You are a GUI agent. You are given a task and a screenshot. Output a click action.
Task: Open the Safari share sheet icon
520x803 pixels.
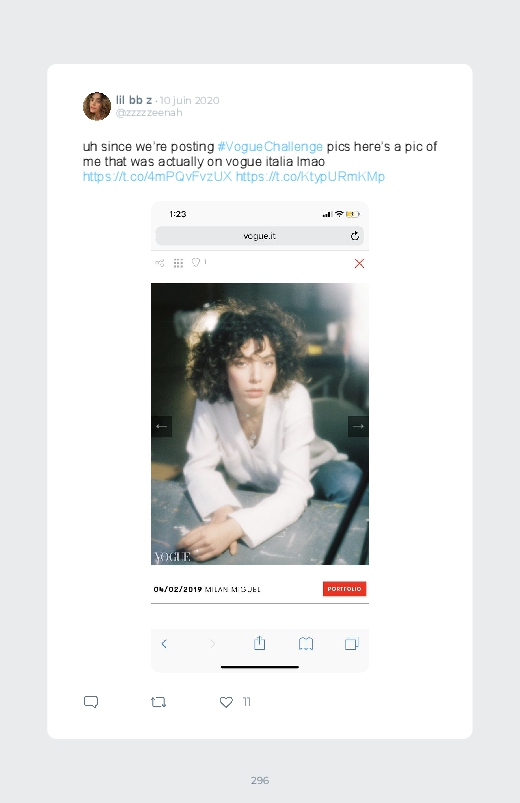point(260,643)
